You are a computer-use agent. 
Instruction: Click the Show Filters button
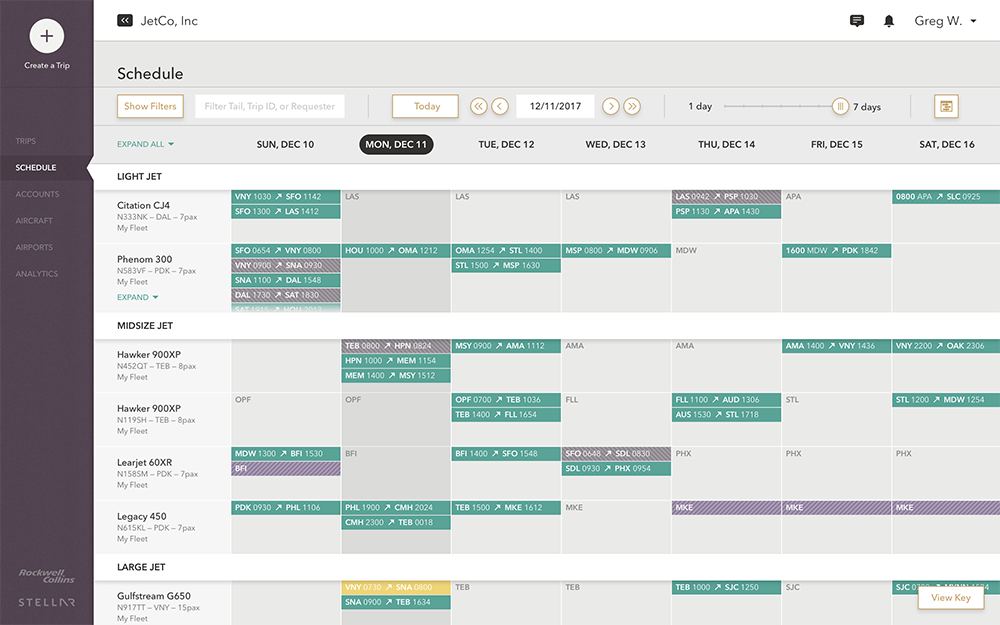pyautogui.click(x=150, y=106)
